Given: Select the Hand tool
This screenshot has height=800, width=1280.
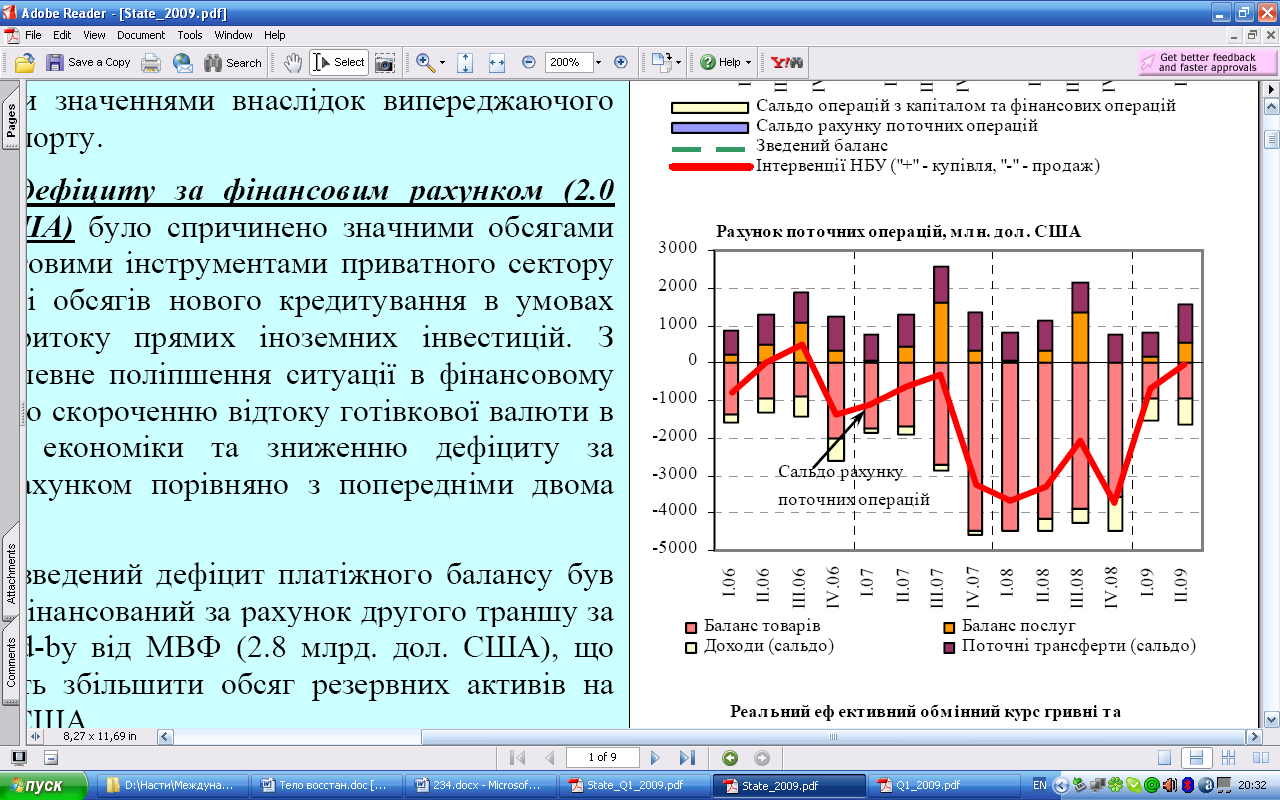Looking at the screenshot, I should (293, 62).
